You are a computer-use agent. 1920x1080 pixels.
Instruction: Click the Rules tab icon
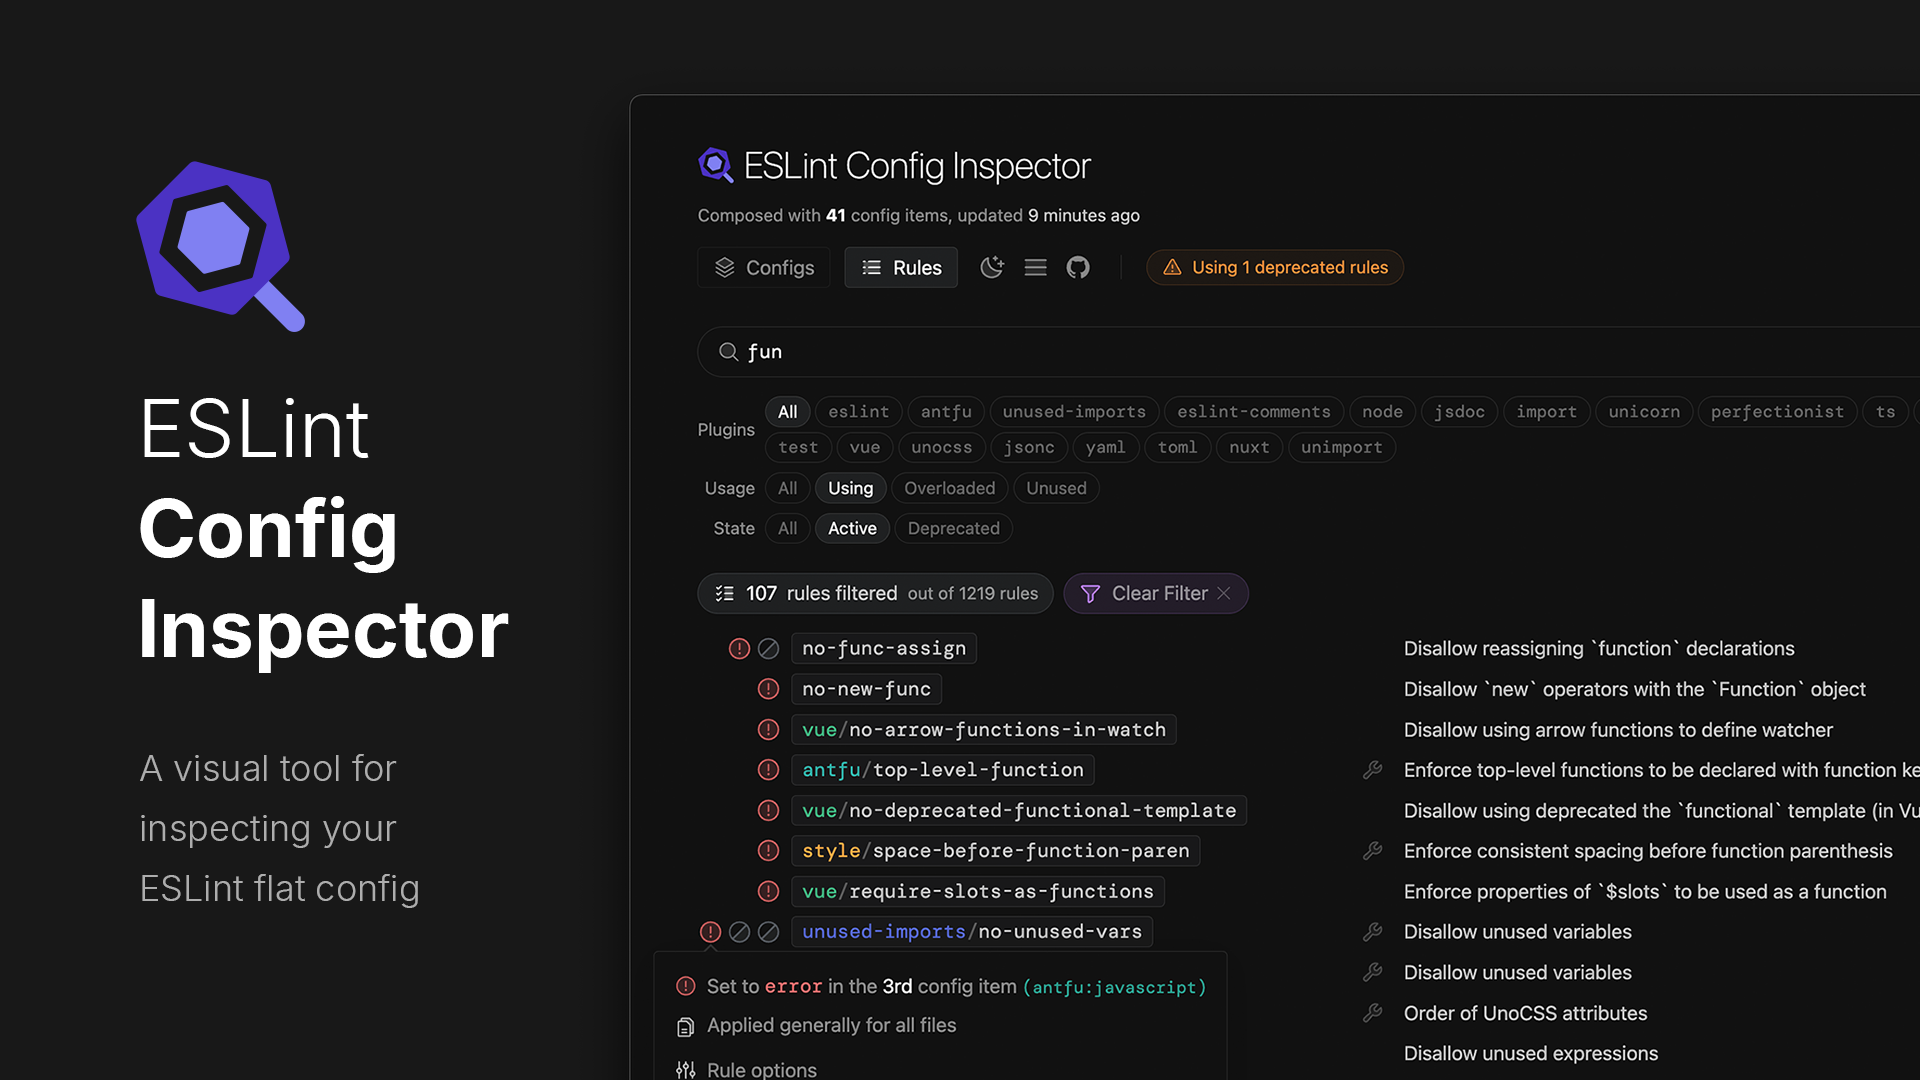coord(870,266)
